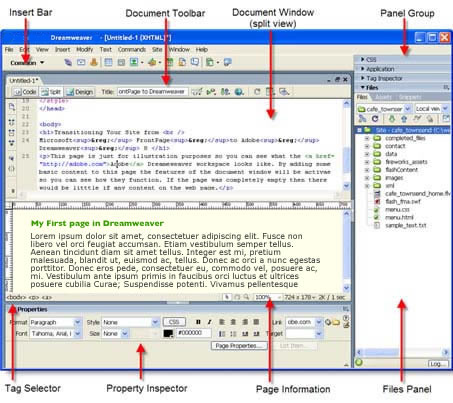Click the green Get Files arrow icon

392,119
